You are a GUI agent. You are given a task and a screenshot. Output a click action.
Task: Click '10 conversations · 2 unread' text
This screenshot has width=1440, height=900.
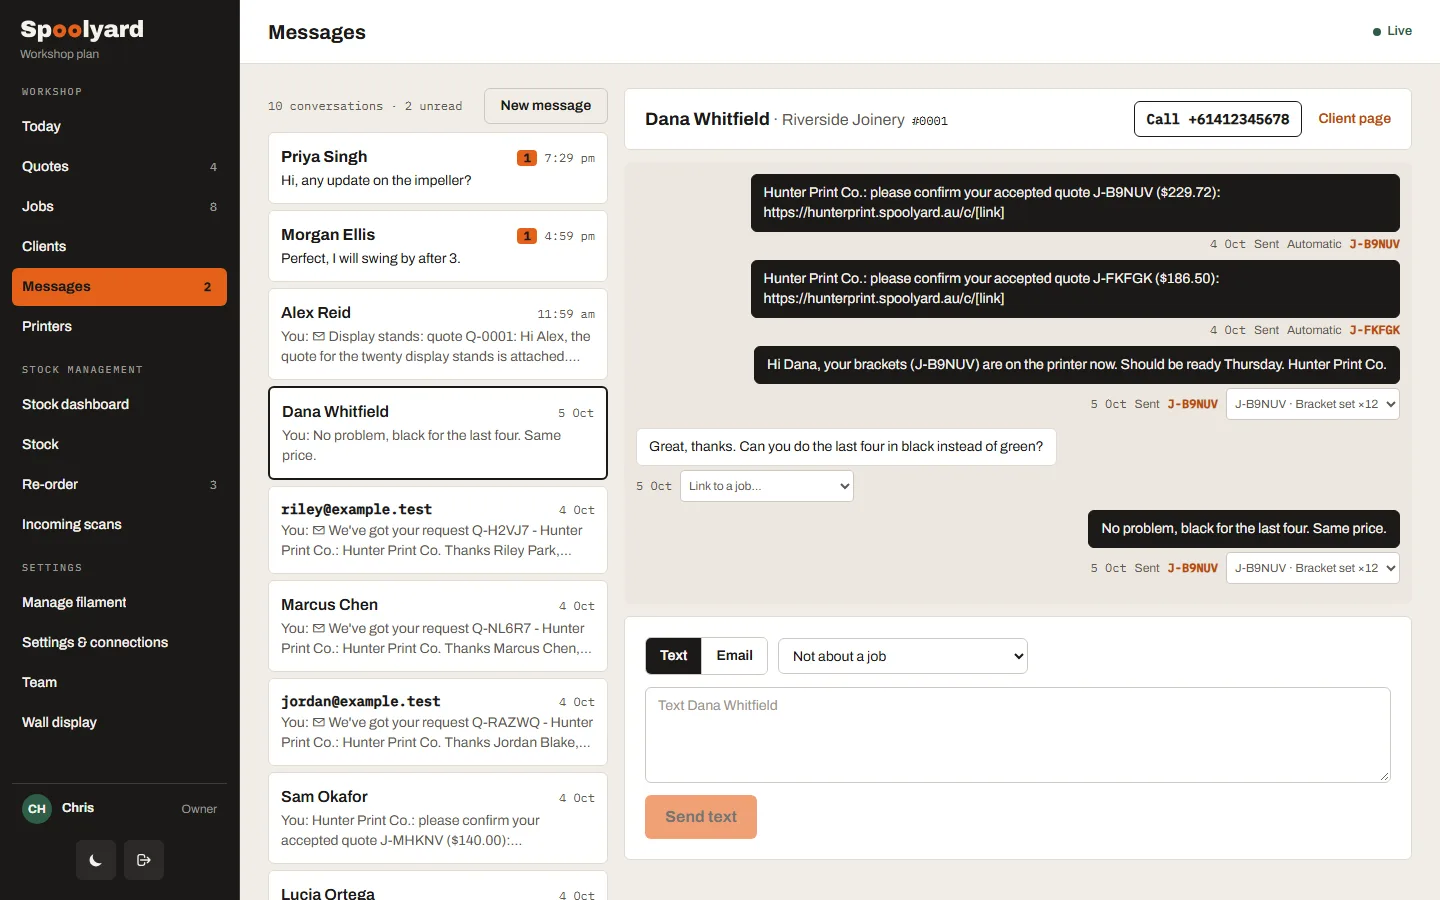click(x=365, y=106)
